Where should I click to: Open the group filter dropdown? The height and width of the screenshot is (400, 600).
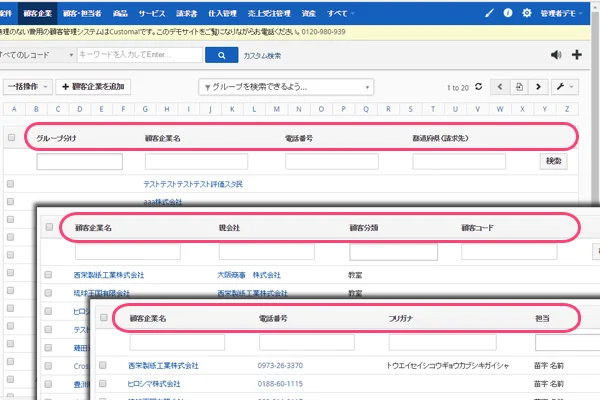[286, 87]
